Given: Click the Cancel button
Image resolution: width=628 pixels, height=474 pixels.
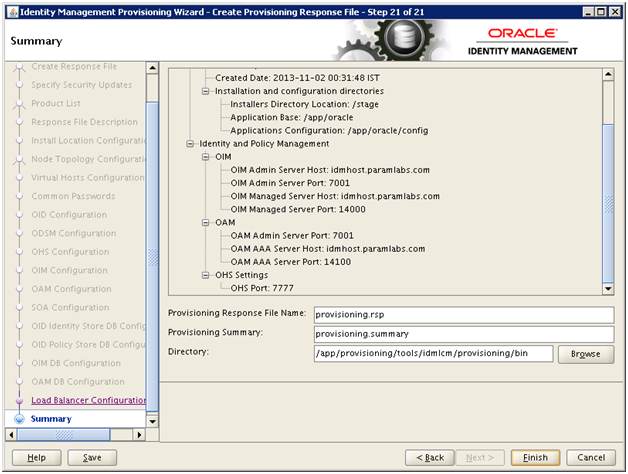Looking at the screenshot, I should [591, 457].
